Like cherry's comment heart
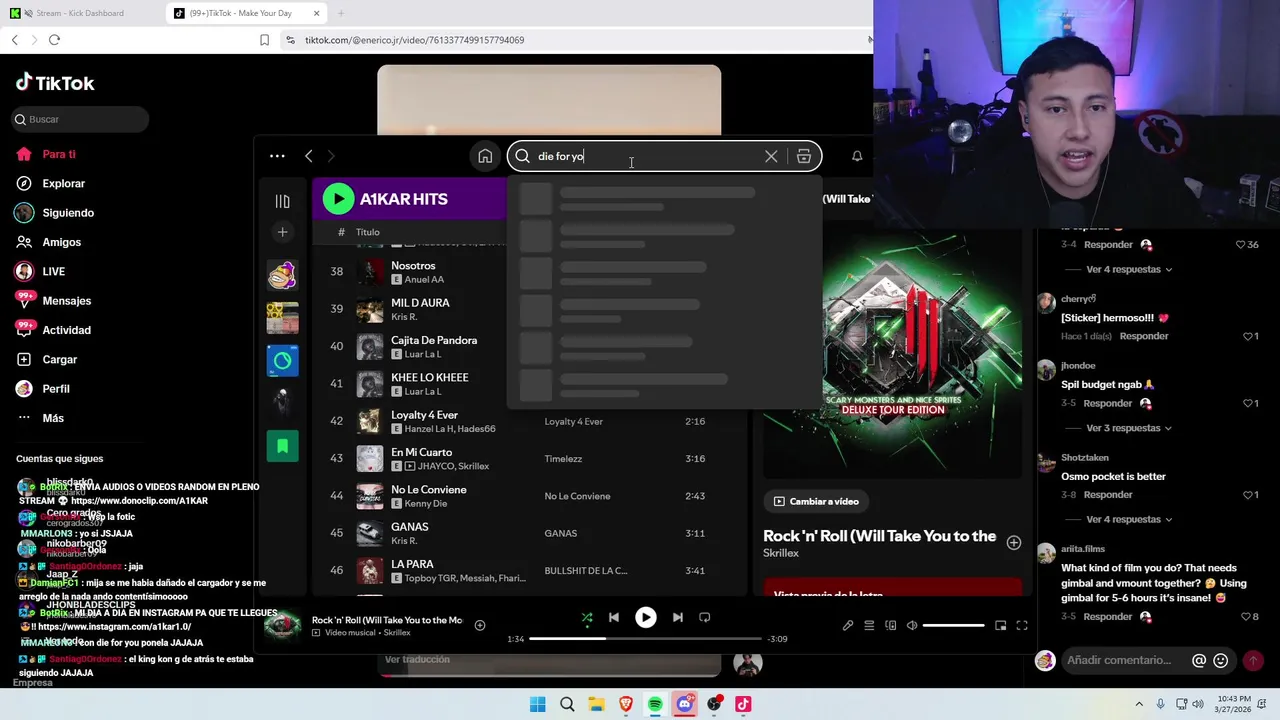The image size is (1280, 720). click(x=1246, y=336)
